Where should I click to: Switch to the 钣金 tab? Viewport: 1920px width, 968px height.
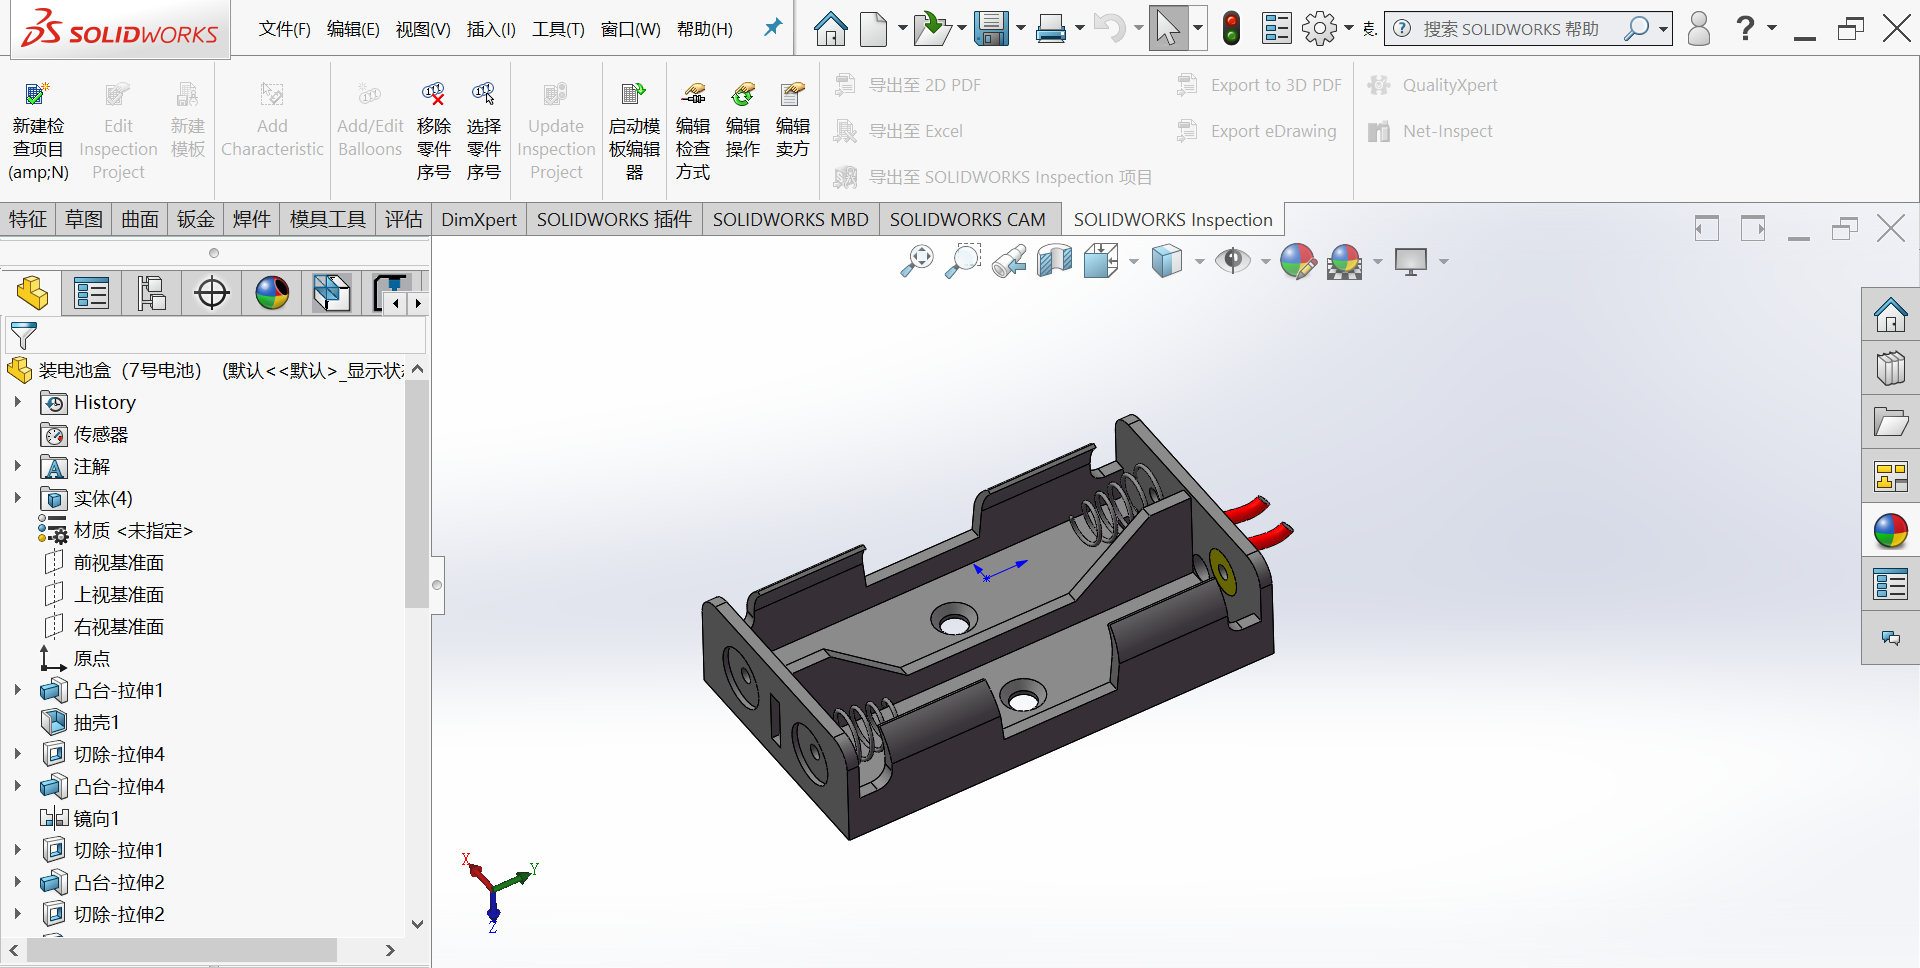[x=196, y=219]
